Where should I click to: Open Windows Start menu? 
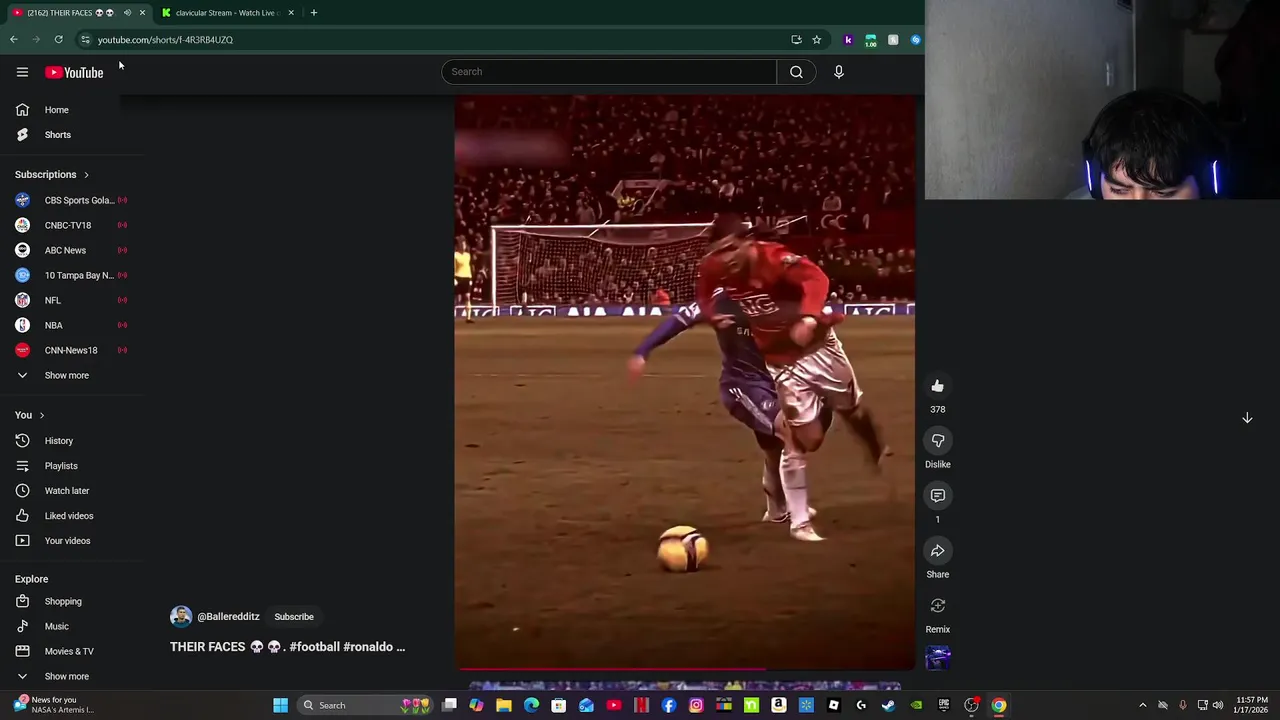[x=281, y=705]
